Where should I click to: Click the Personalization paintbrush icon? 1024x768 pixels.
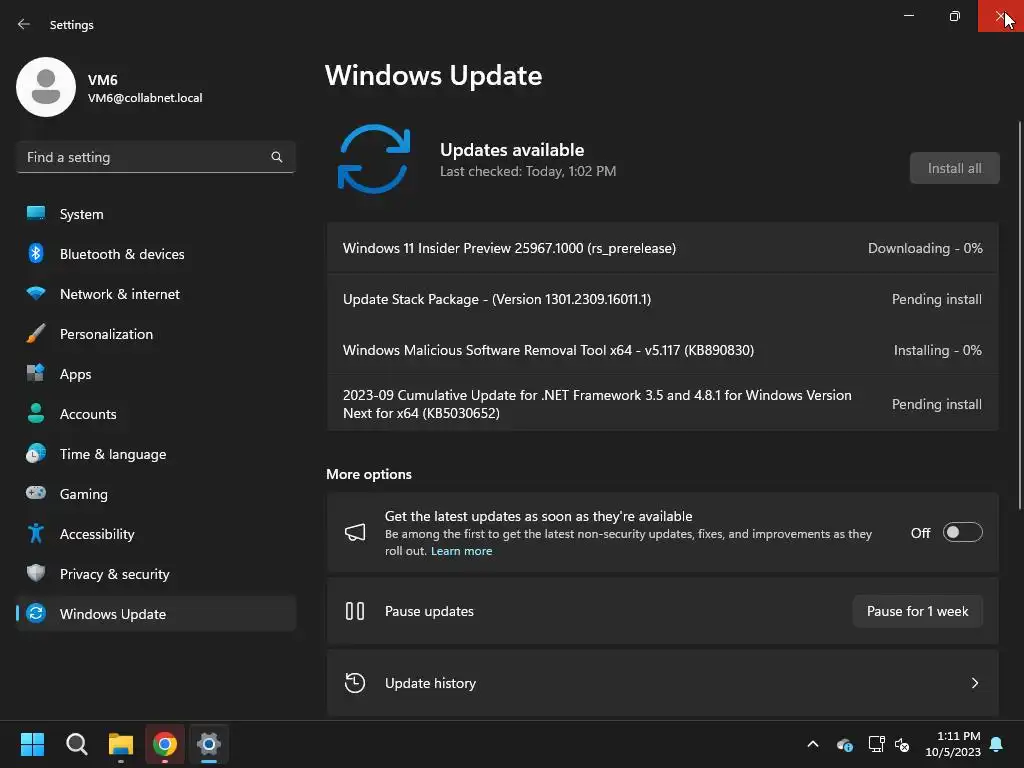point(36,333)
